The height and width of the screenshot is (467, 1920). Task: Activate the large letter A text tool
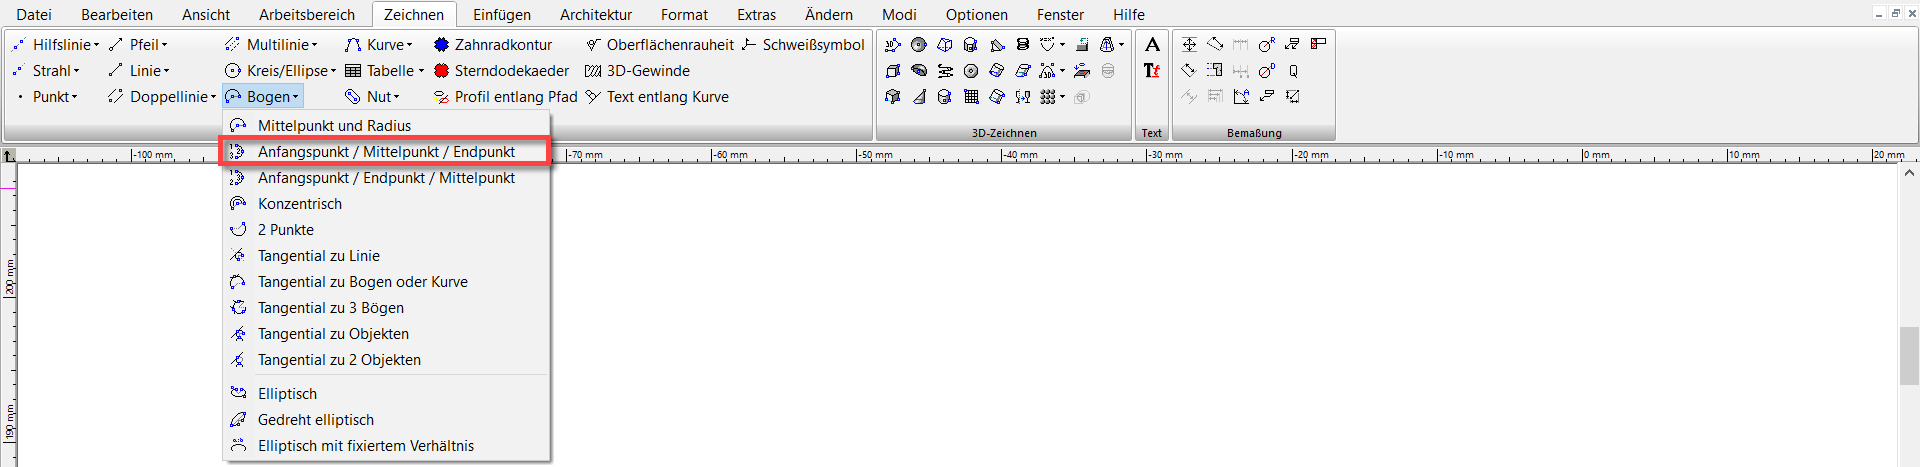[1153, 45]
